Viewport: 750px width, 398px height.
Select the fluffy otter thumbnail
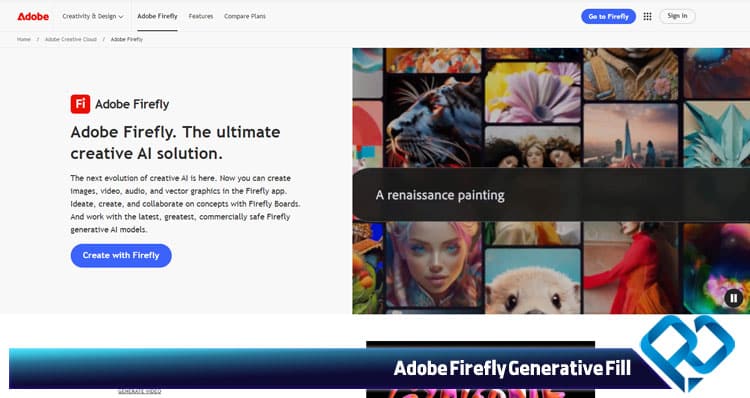pos(533,281)
